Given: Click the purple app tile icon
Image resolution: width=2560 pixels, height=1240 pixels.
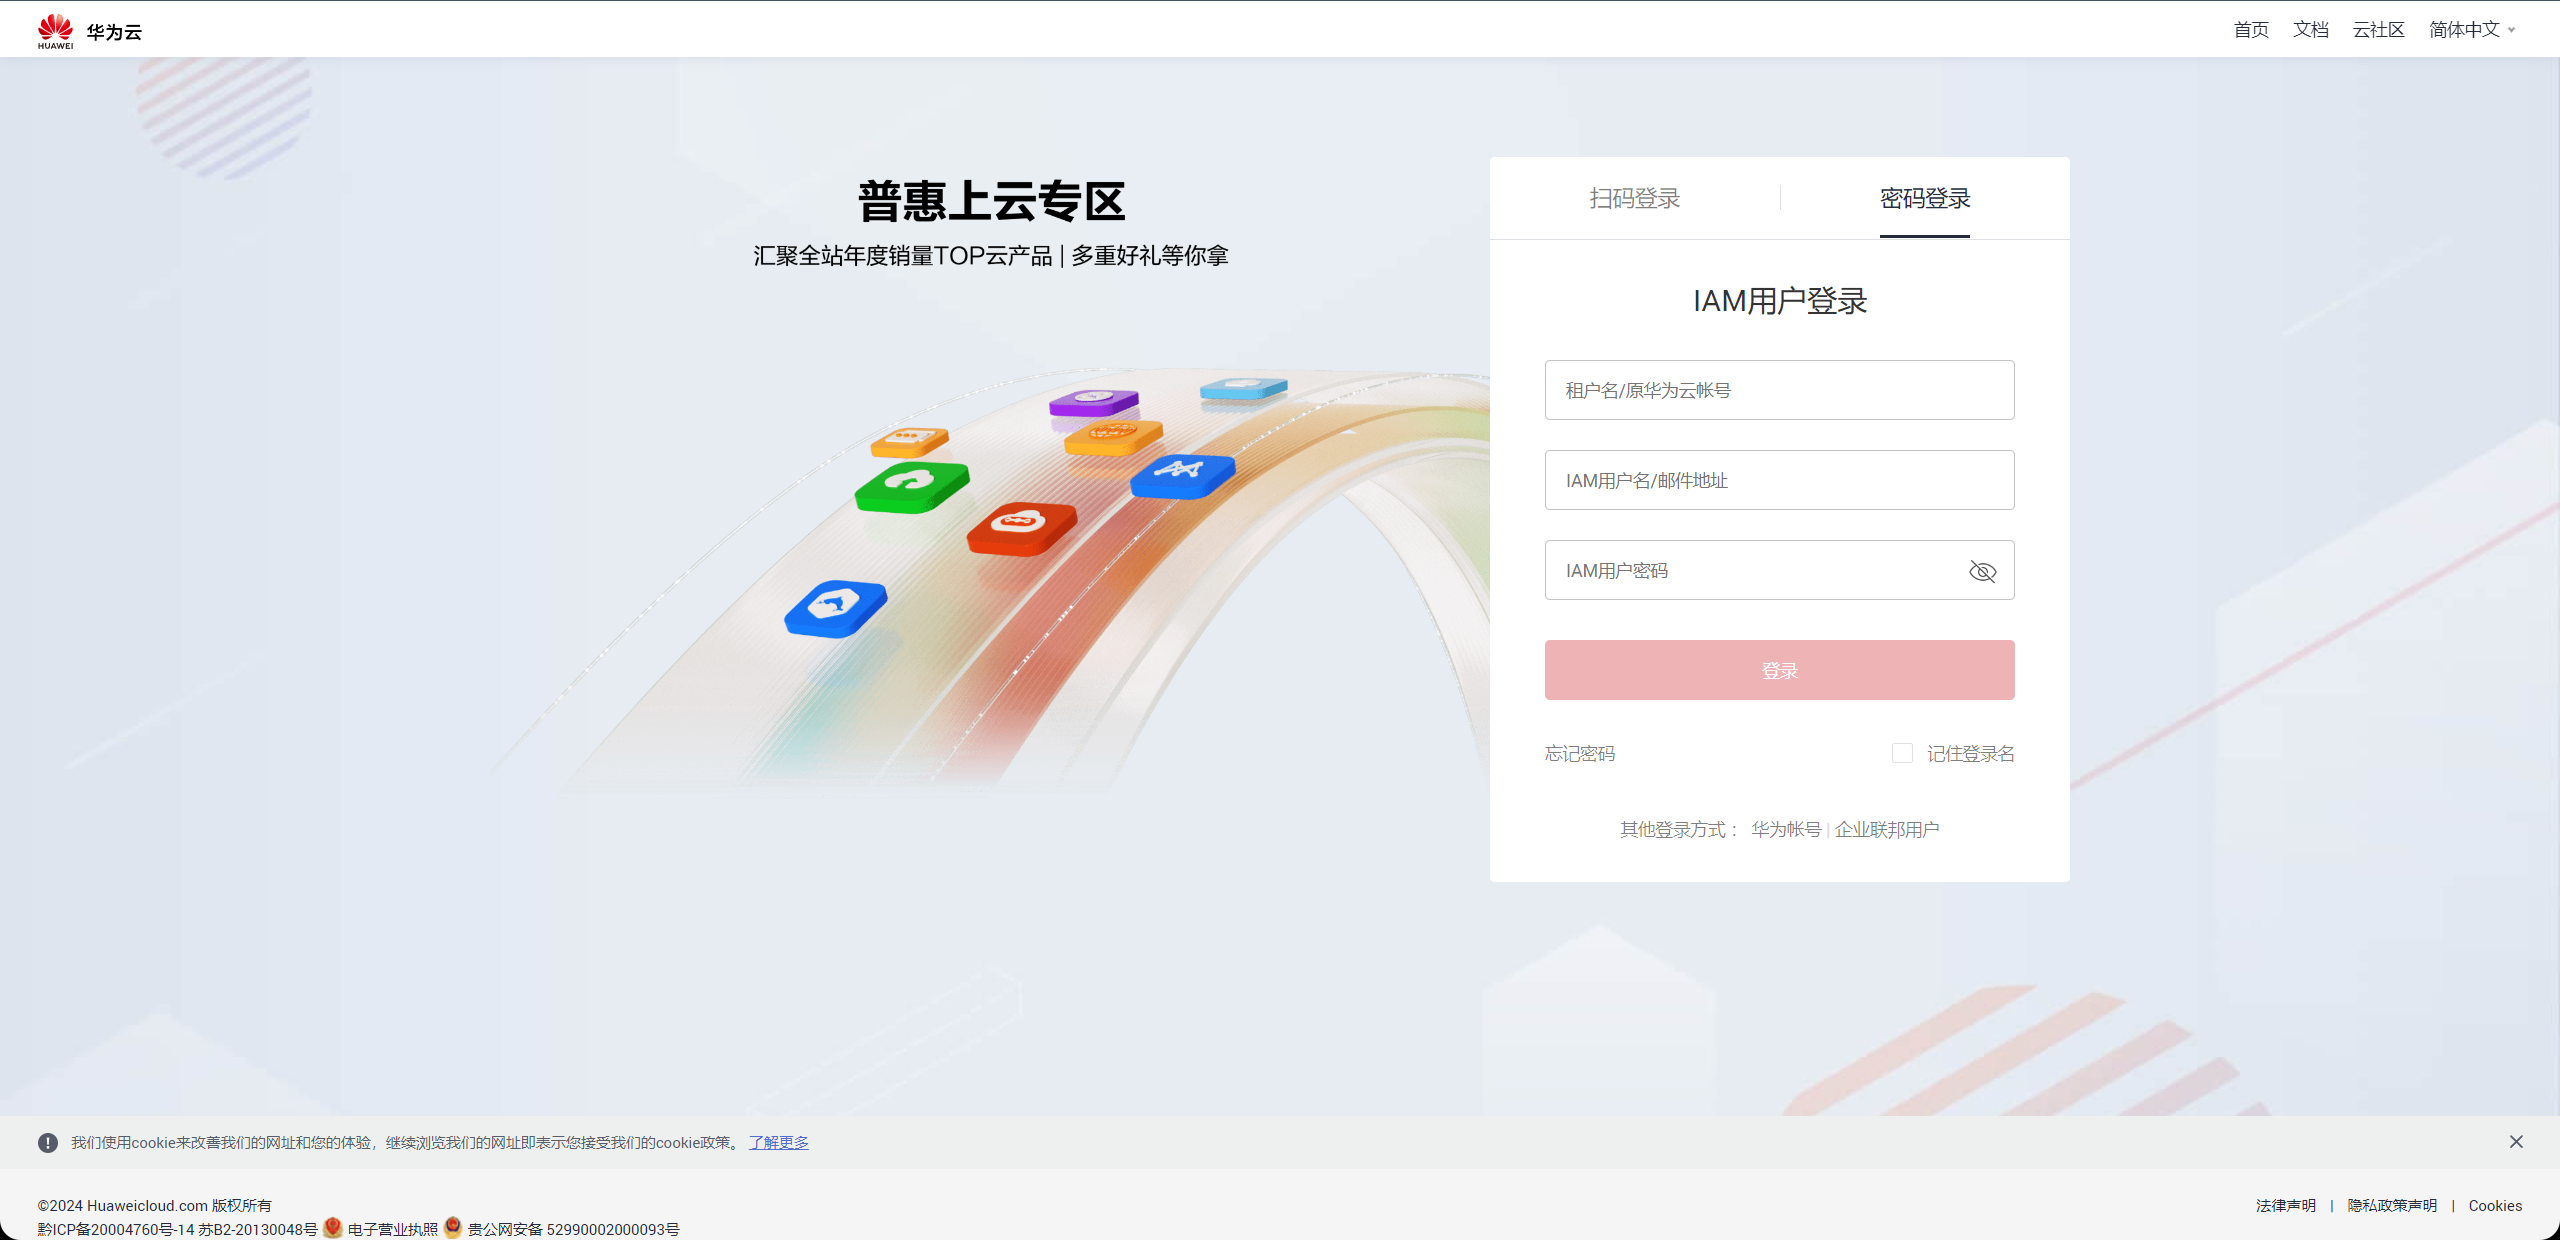Looking at the screenshot, I should [1093, 401].
